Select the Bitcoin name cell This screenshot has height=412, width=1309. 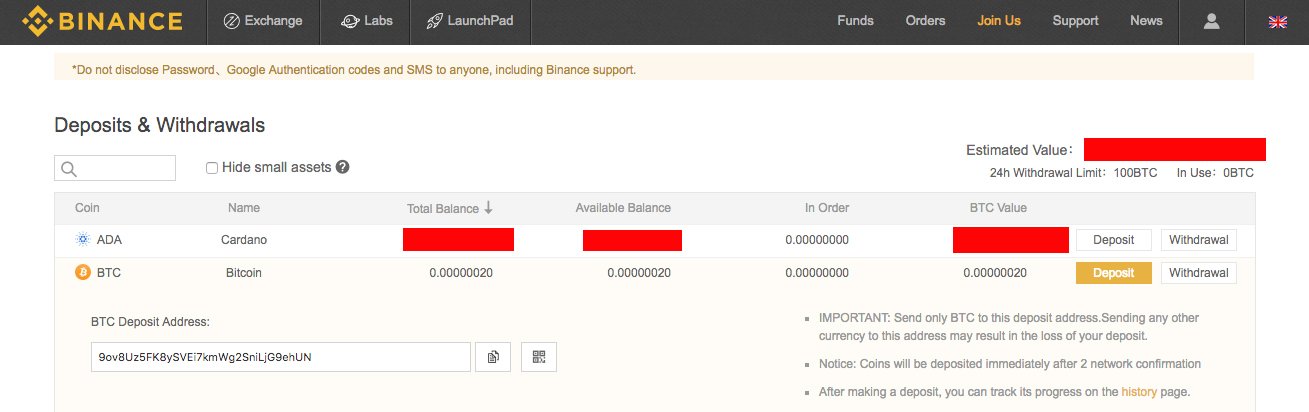pyautogui.click(x=243, y=272)
